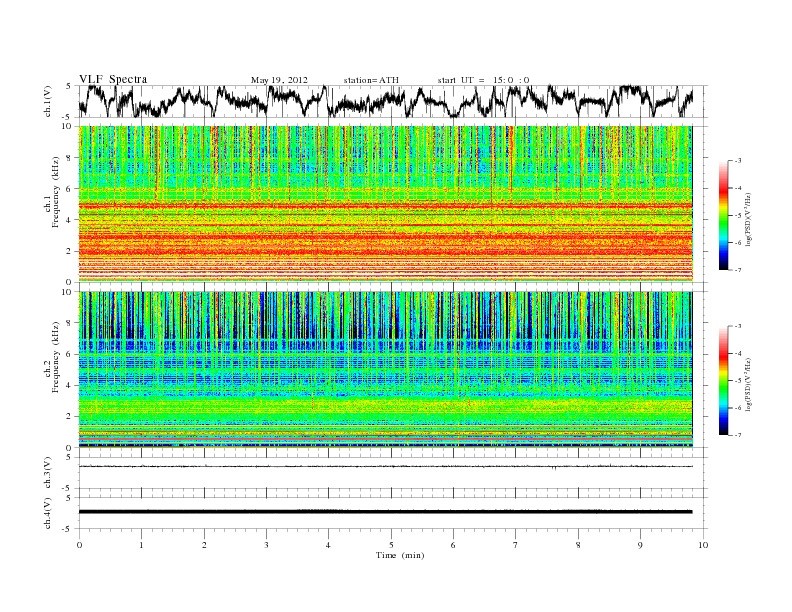The width and height of the screenshot is (792, 612).
Task: Click the "-5" tick on ch.2 colorbar
Action: (737, 381)
